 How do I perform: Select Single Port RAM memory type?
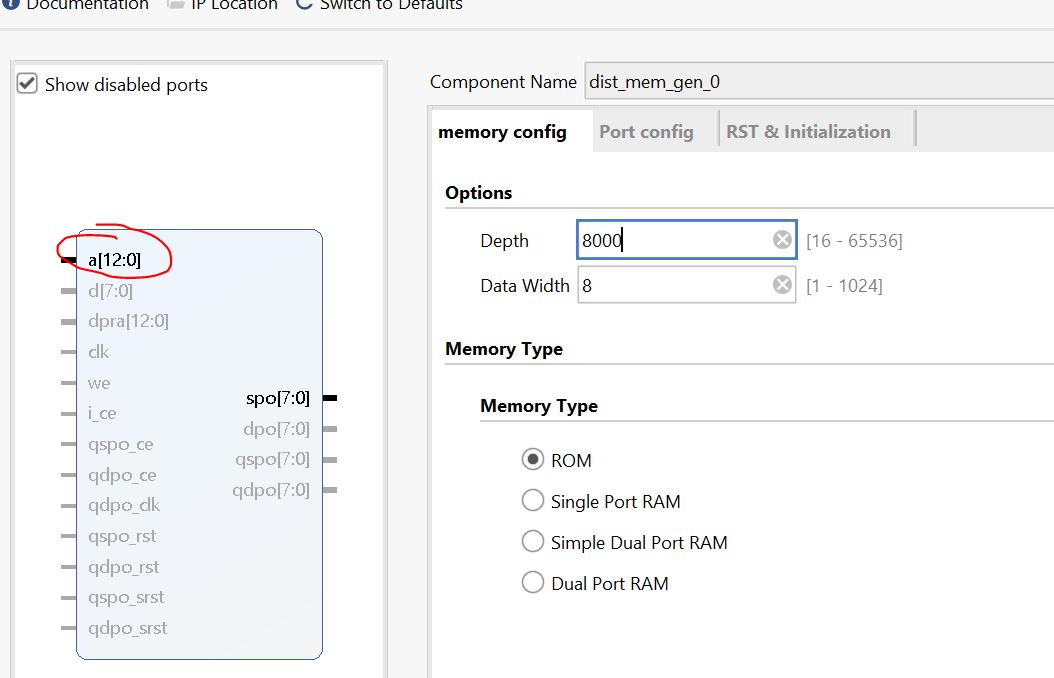tap(533, 501)
